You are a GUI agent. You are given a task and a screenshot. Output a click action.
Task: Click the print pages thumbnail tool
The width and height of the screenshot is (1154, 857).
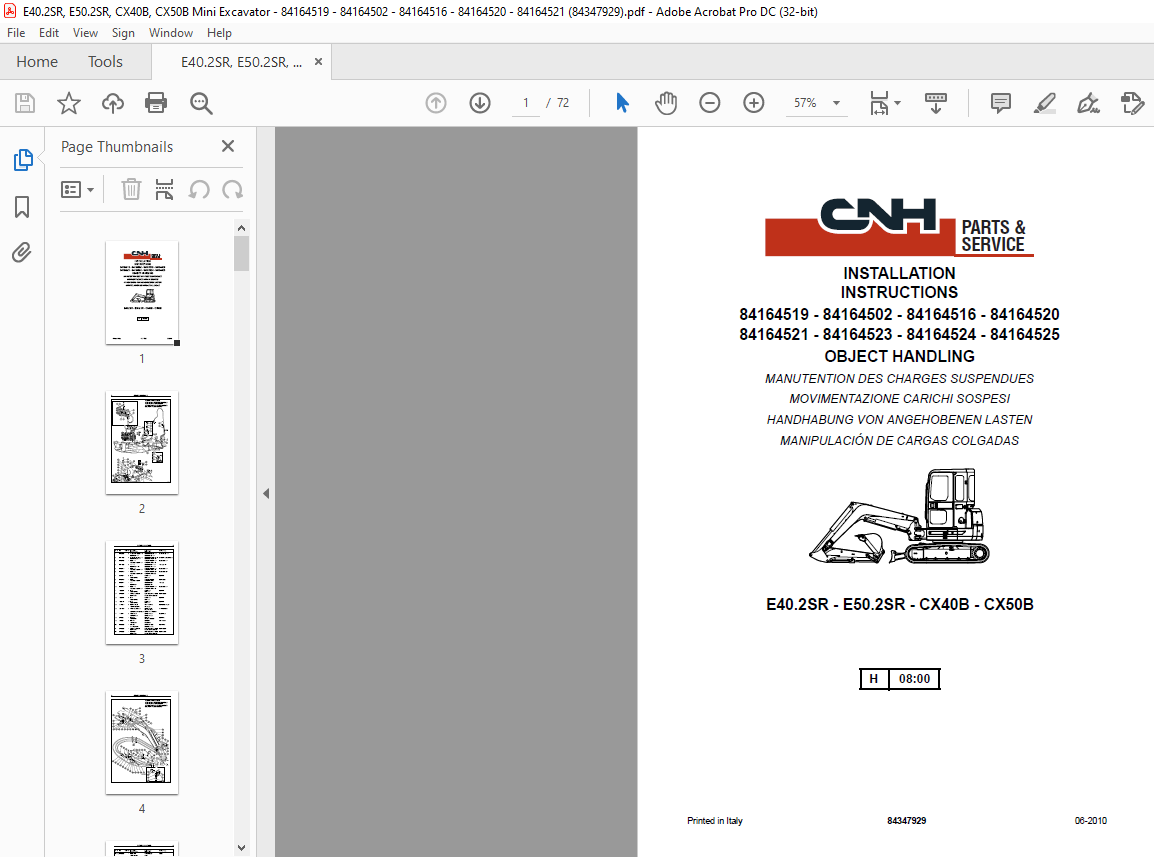click(x=164, y=189)
